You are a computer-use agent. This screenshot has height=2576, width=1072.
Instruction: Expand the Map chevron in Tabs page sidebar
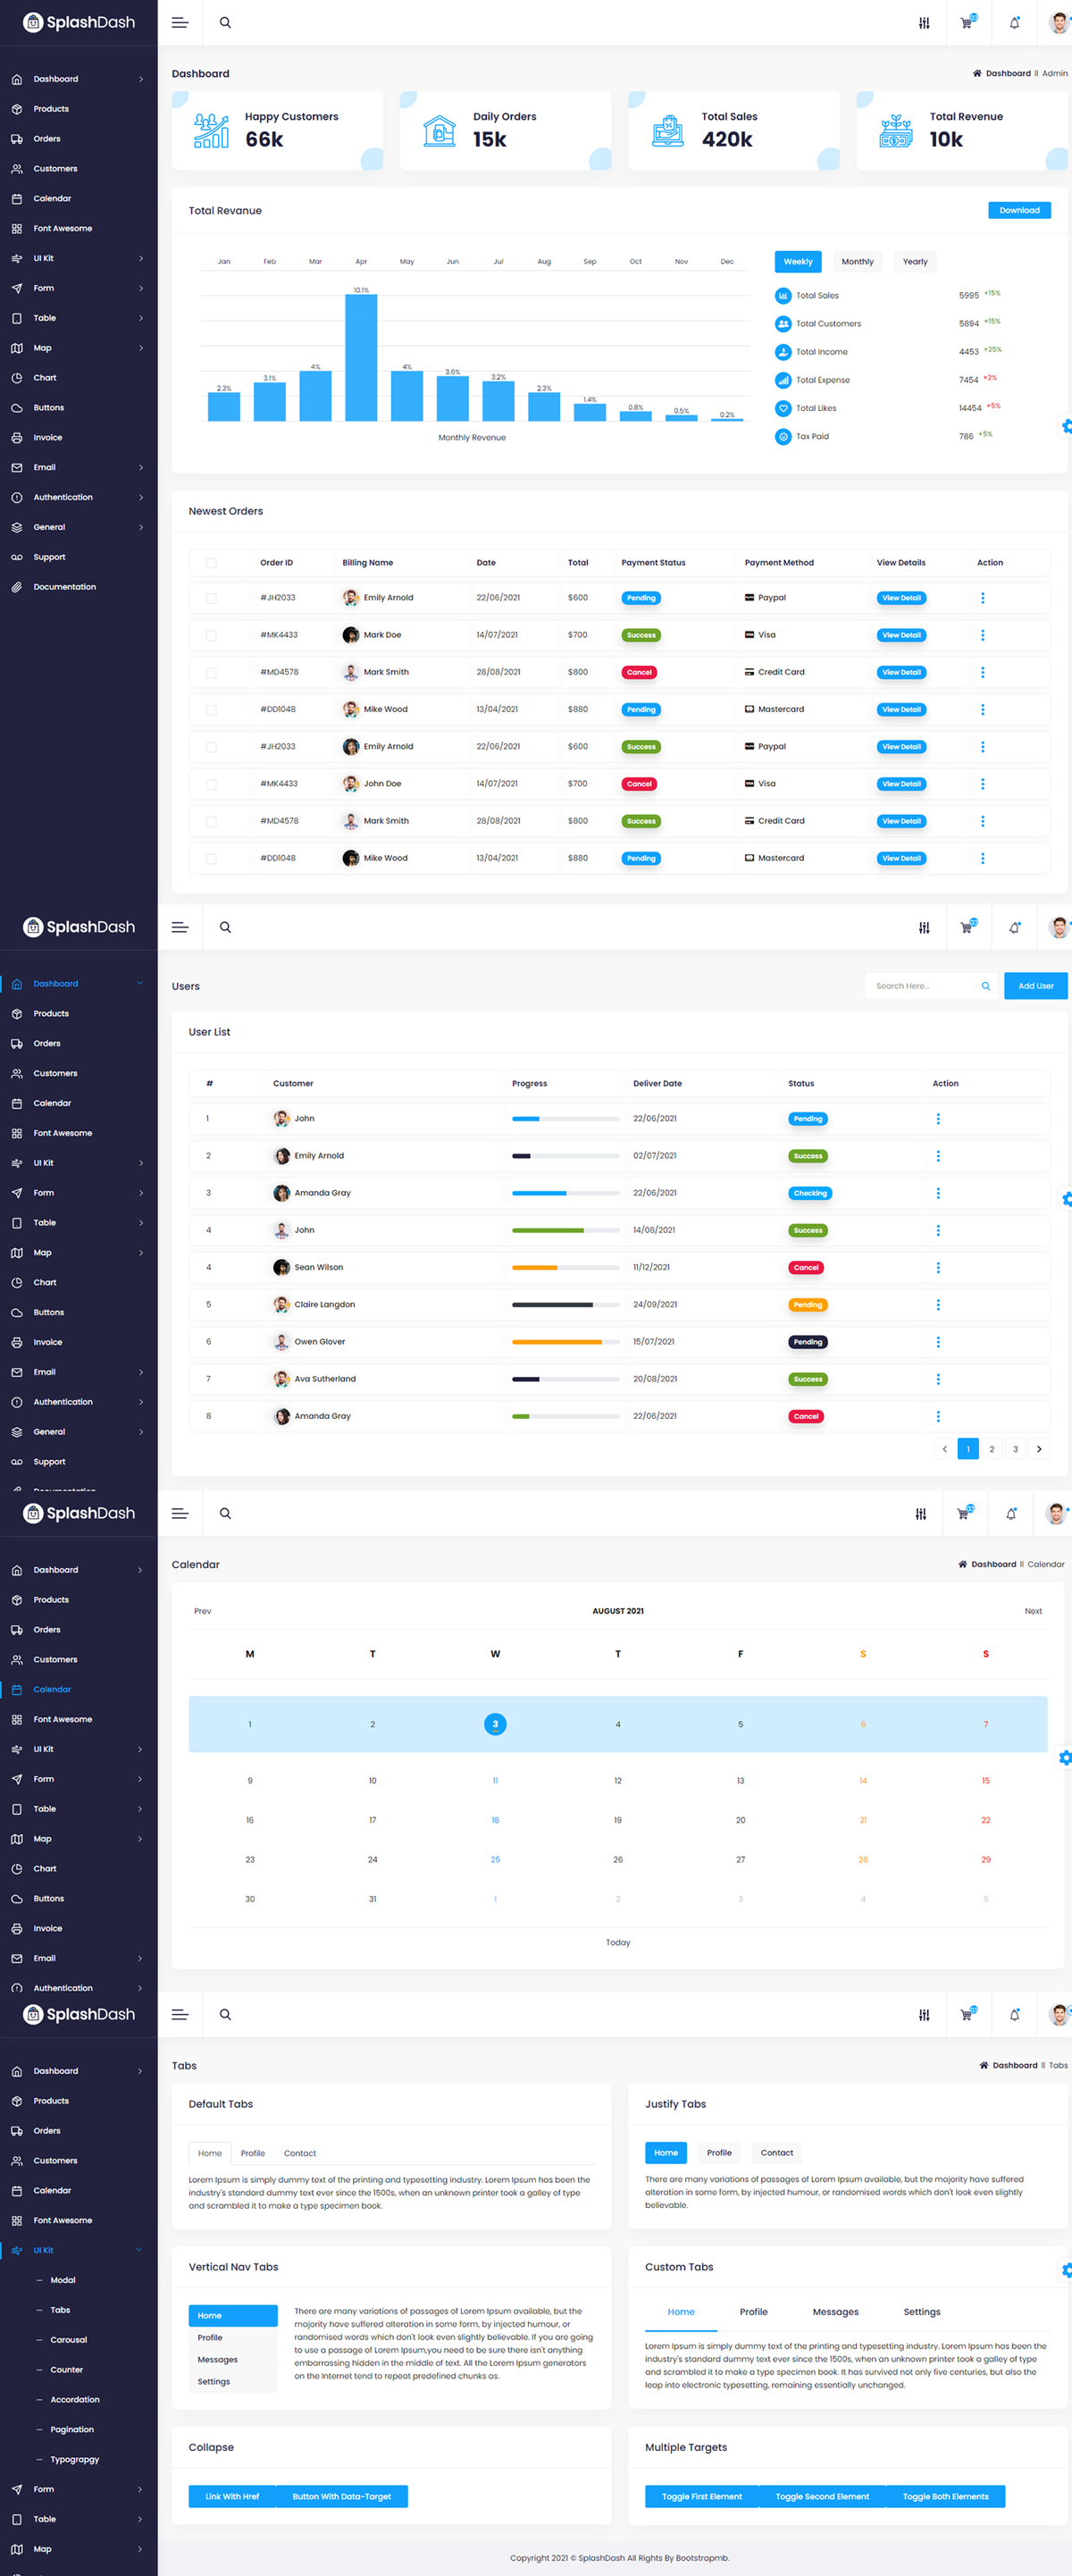pyautogui.click(x=140, y=2549)
